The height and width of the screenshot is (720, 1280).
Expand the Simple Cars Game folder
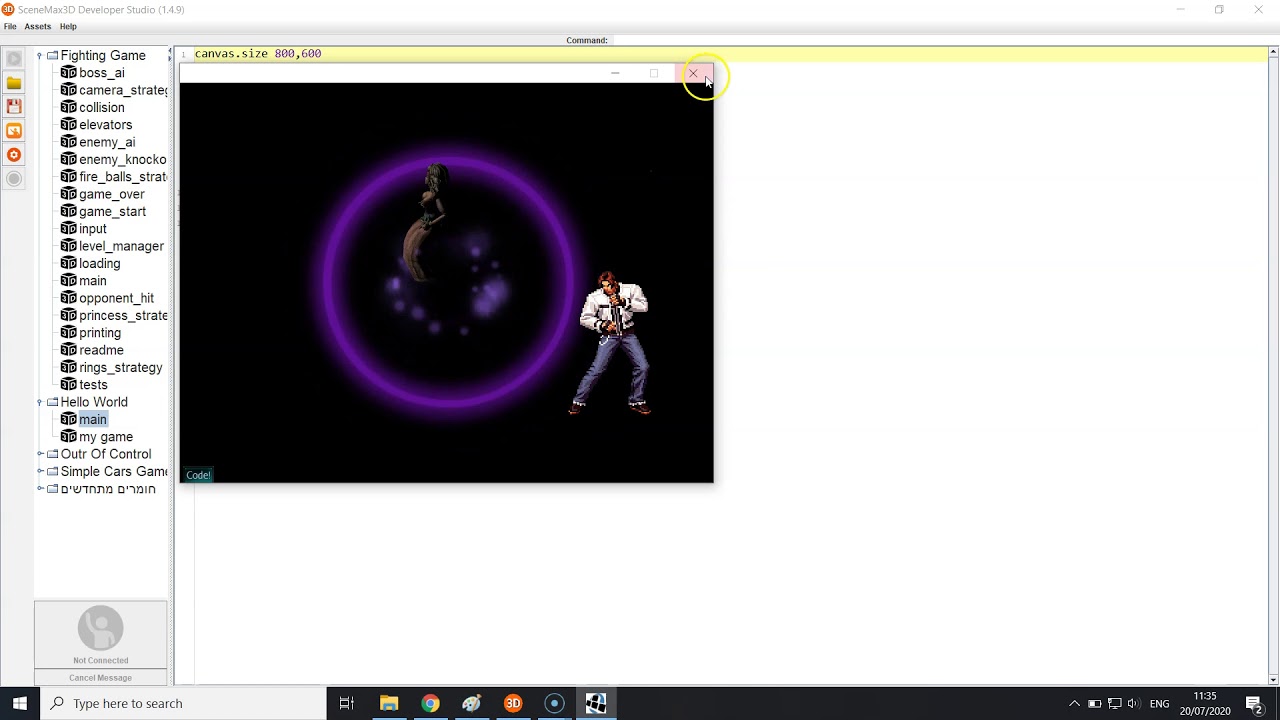(40, 471)
